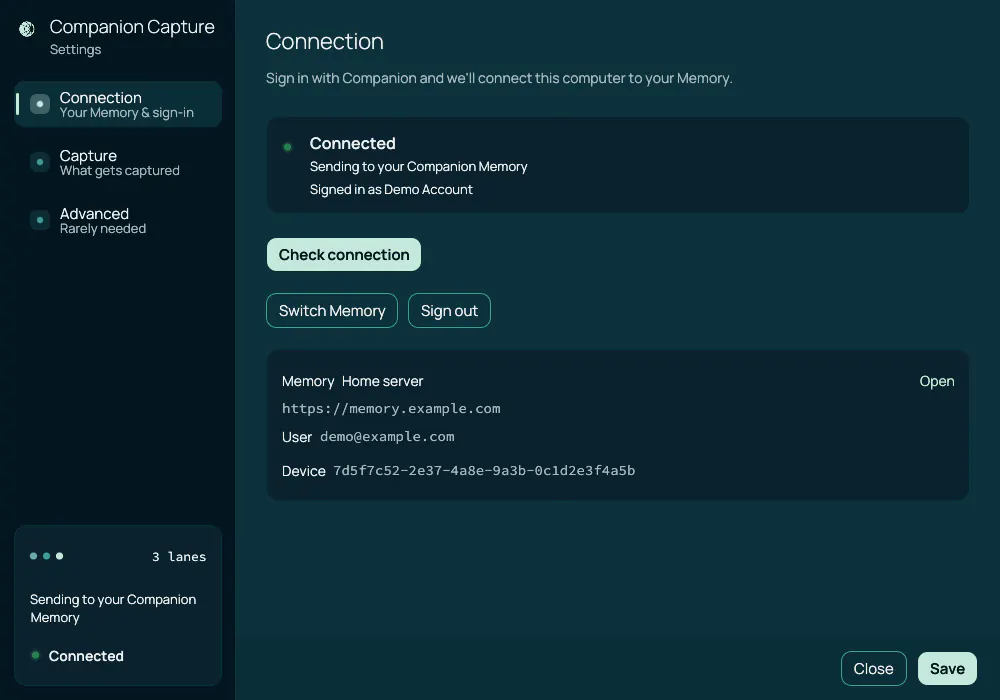
Task: Switch to the Capture settings tab
Action: pos(118,162)
